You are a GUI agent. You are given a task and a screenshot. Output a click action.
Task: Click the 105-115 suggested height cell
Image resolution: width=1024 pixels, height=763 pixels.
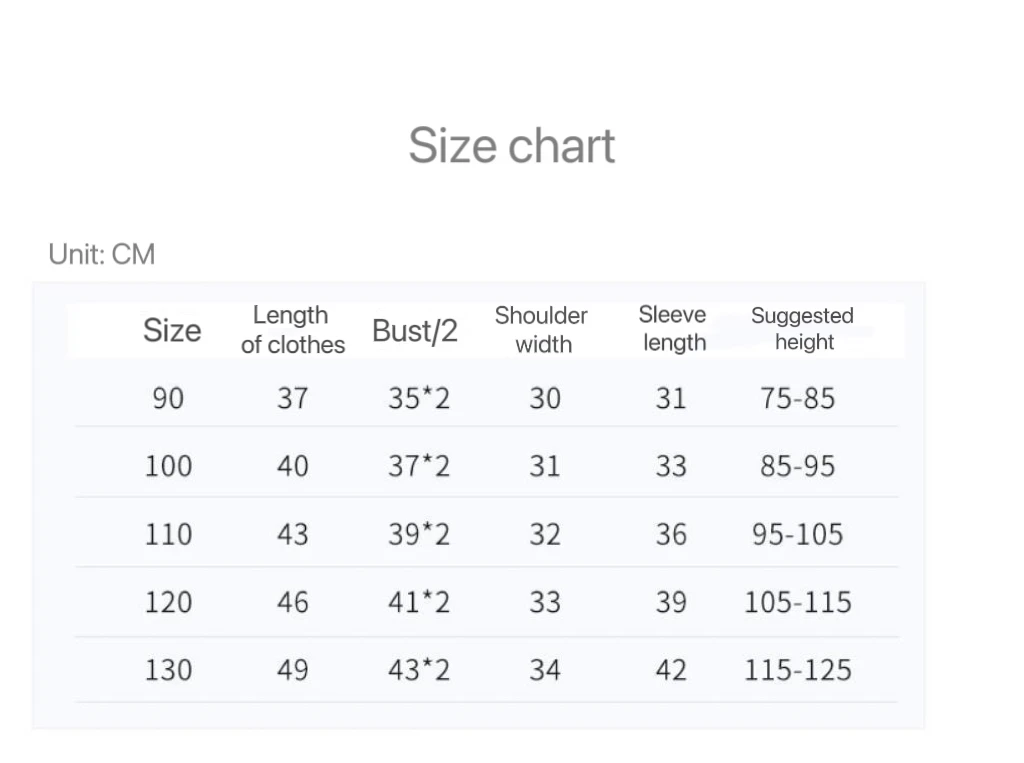[x=797, y=602]
